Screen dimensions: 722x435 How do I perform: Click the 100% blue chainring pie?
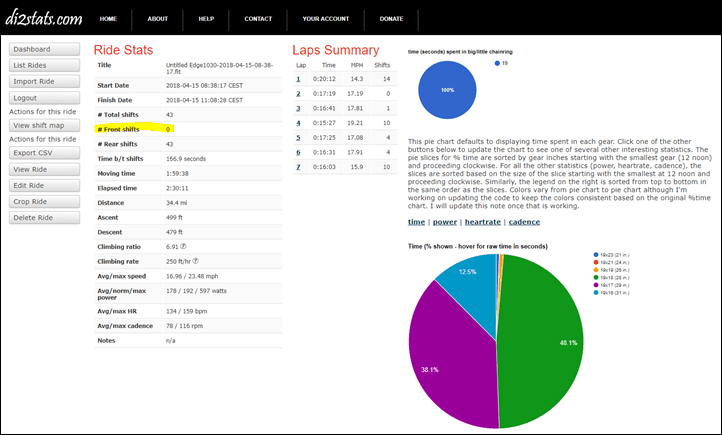[447, 90]
